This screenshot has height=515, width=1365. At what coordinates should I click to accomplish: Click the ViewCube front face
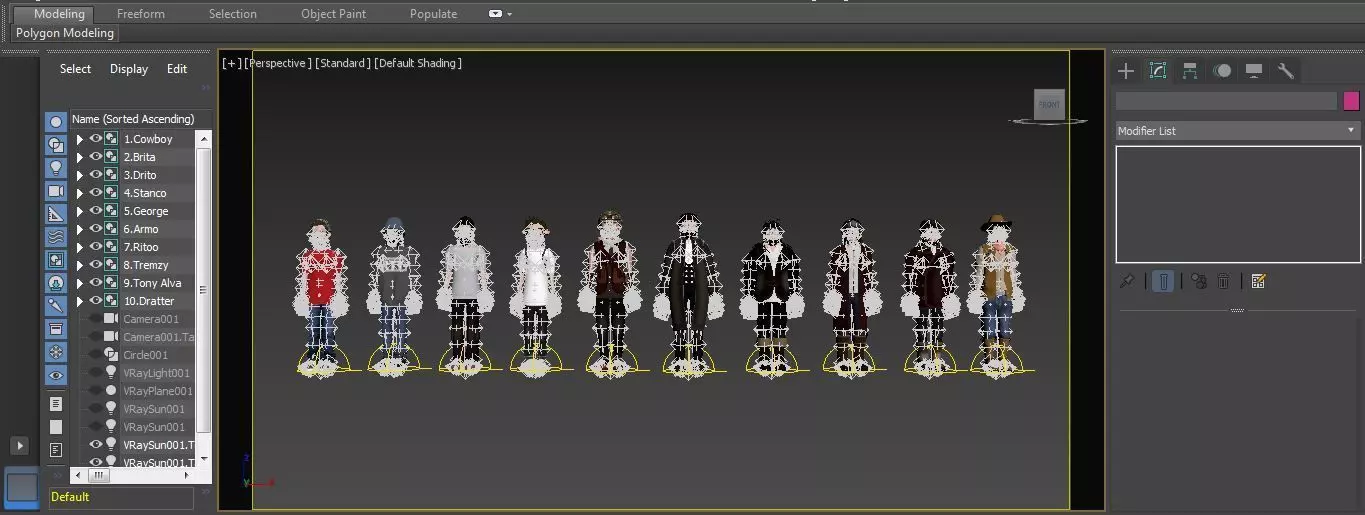(1049, 104)
